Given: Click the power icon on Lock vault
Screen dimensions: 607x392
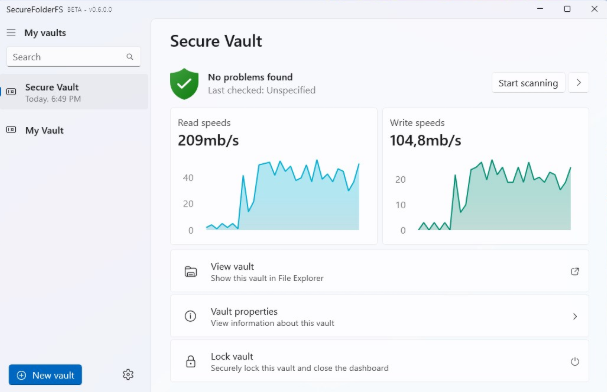Looking at the screenshot, I should (x=575, y=361).
